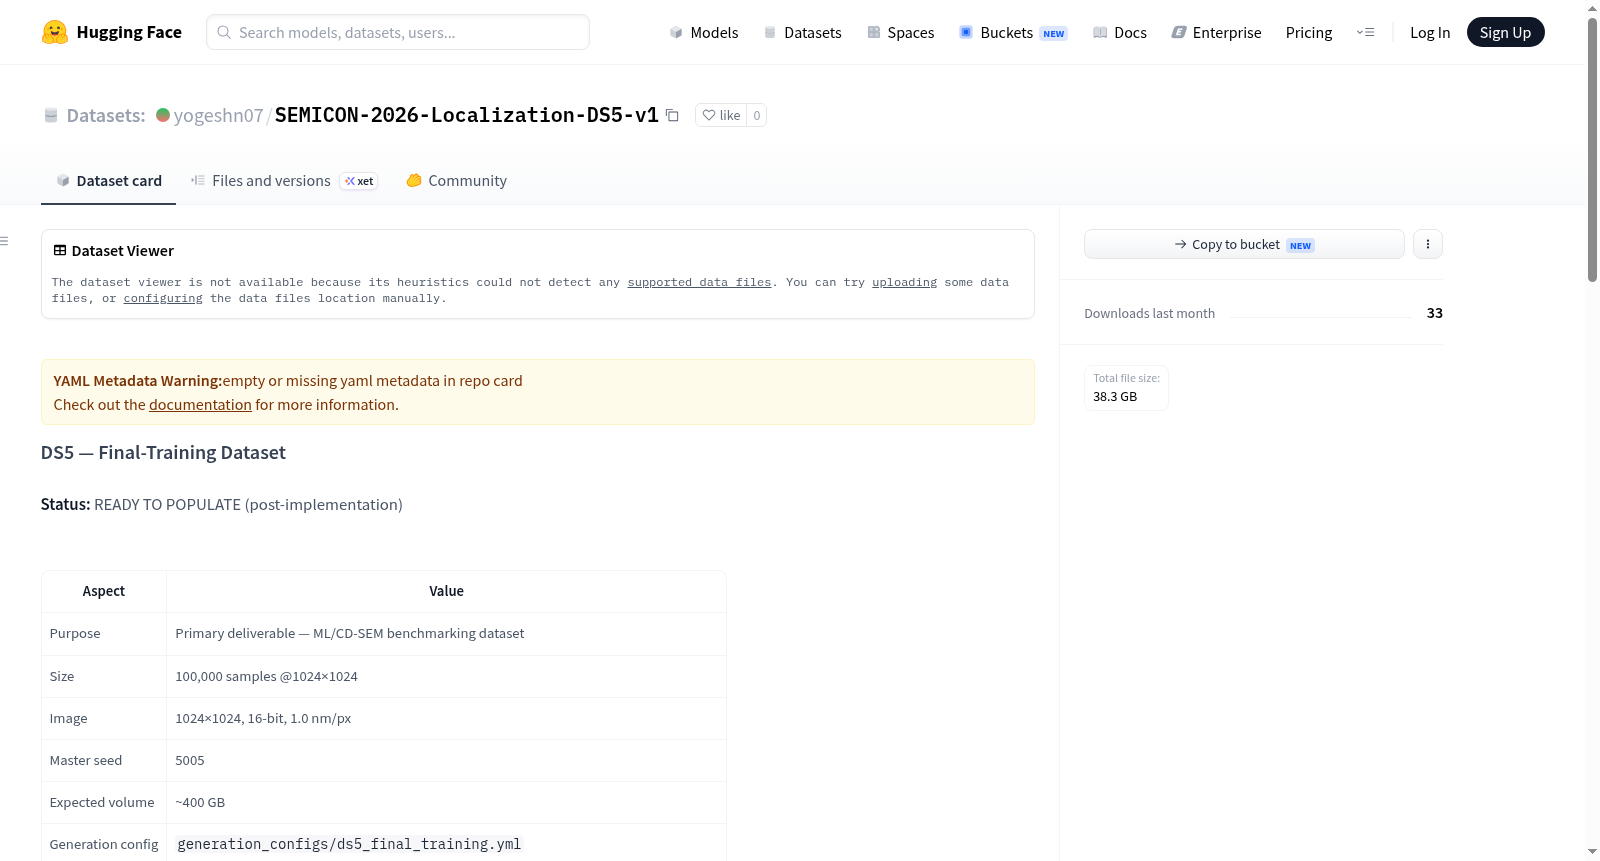Copy dataset name with the copy icon
The image size is (1600, 861).
click(673, 115)
